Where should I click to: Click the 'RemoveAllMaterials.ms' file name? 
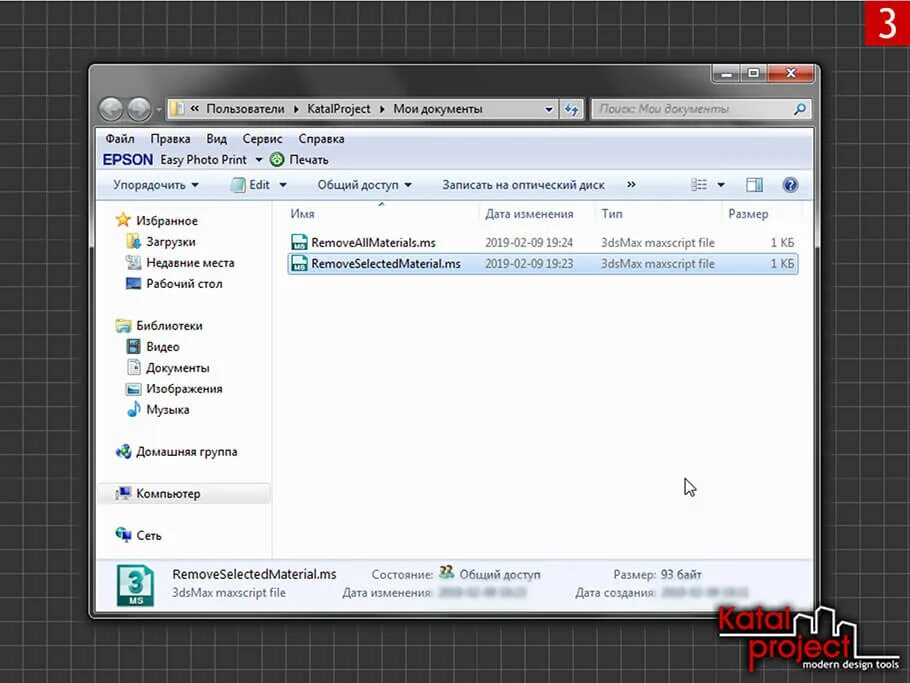pyautogui.click(x=373, y=243)
